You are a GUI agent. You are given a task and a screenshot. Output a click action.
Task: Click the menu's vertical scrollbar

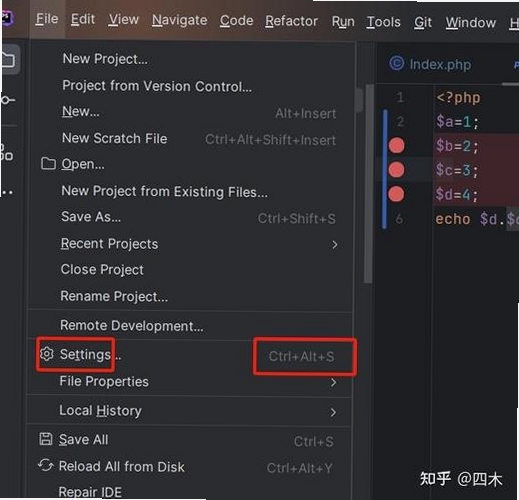pyautogui.click(x=368, y=183)
